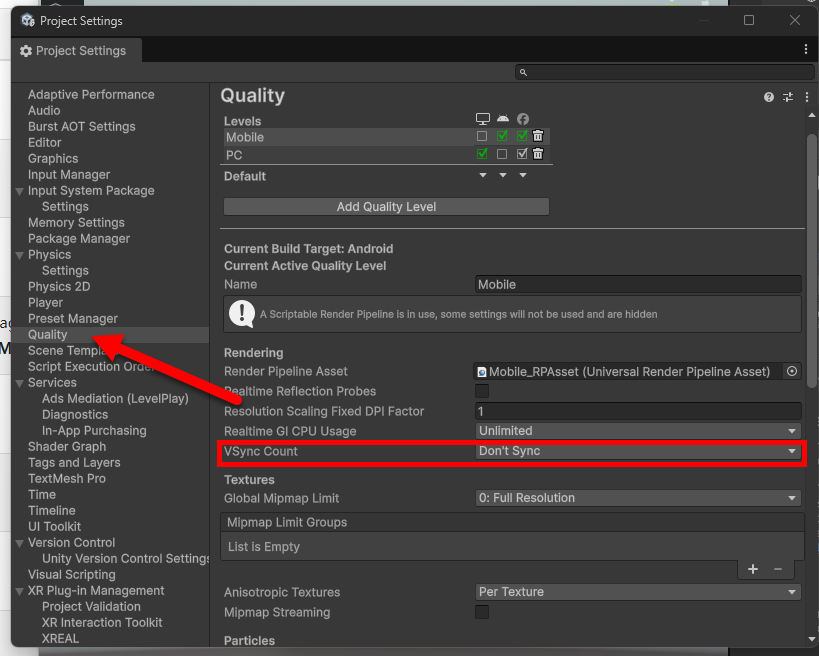
Task: Open the Quality help icon
Action: [x=768, y=97]
